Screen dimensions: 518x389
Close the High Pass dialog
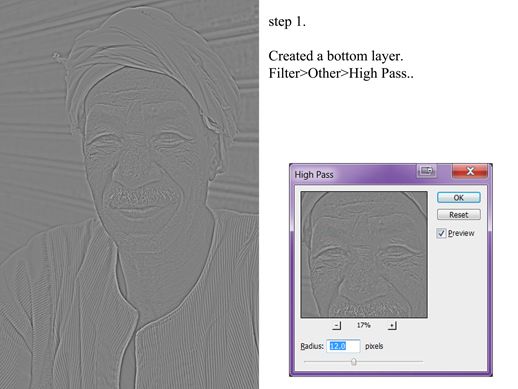(x=470, y=171)
